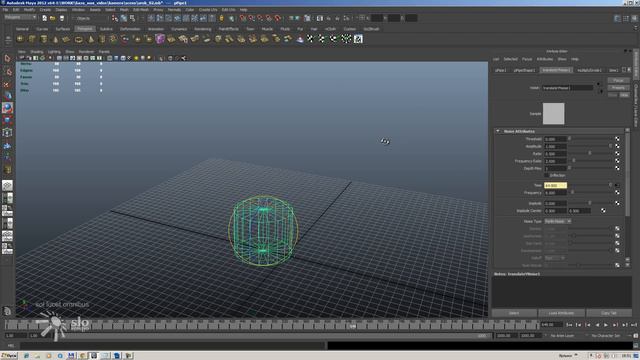This screenshot has height=360, width=640.
Task: Toggle the map button for Ratio
Action: point(617,154)
